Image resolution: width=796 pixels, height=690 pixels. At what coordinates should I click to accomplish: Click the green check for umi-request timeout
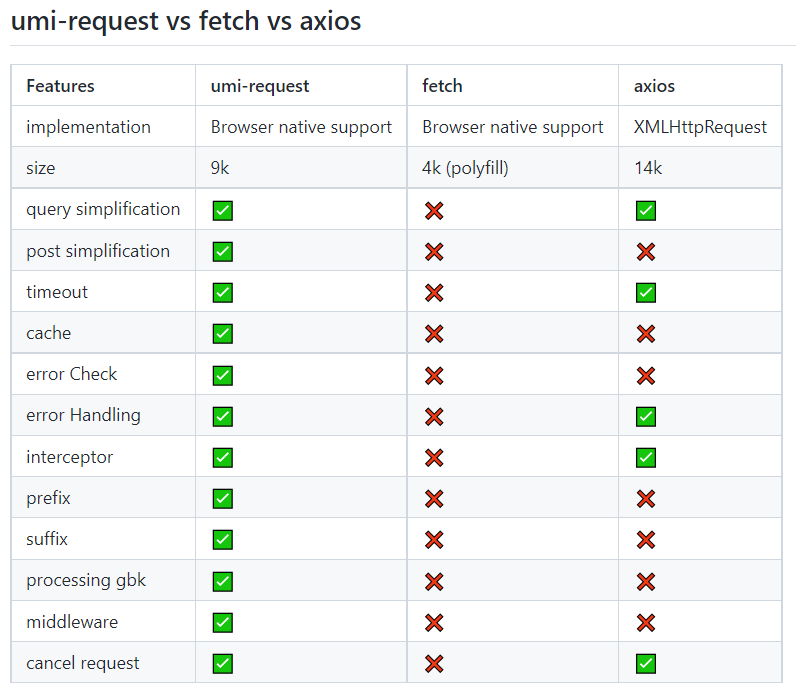[x=222, y=292]
